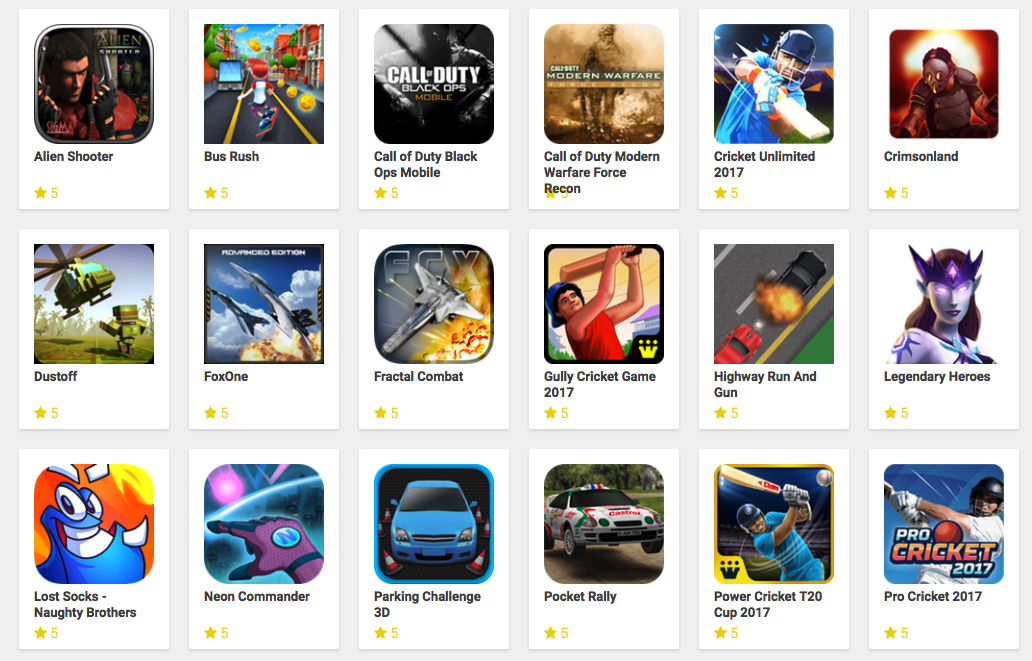Viewport: 1032px width, 661px height.
Task: Open the Pocket Rally car icon
Action: [604, 523]
